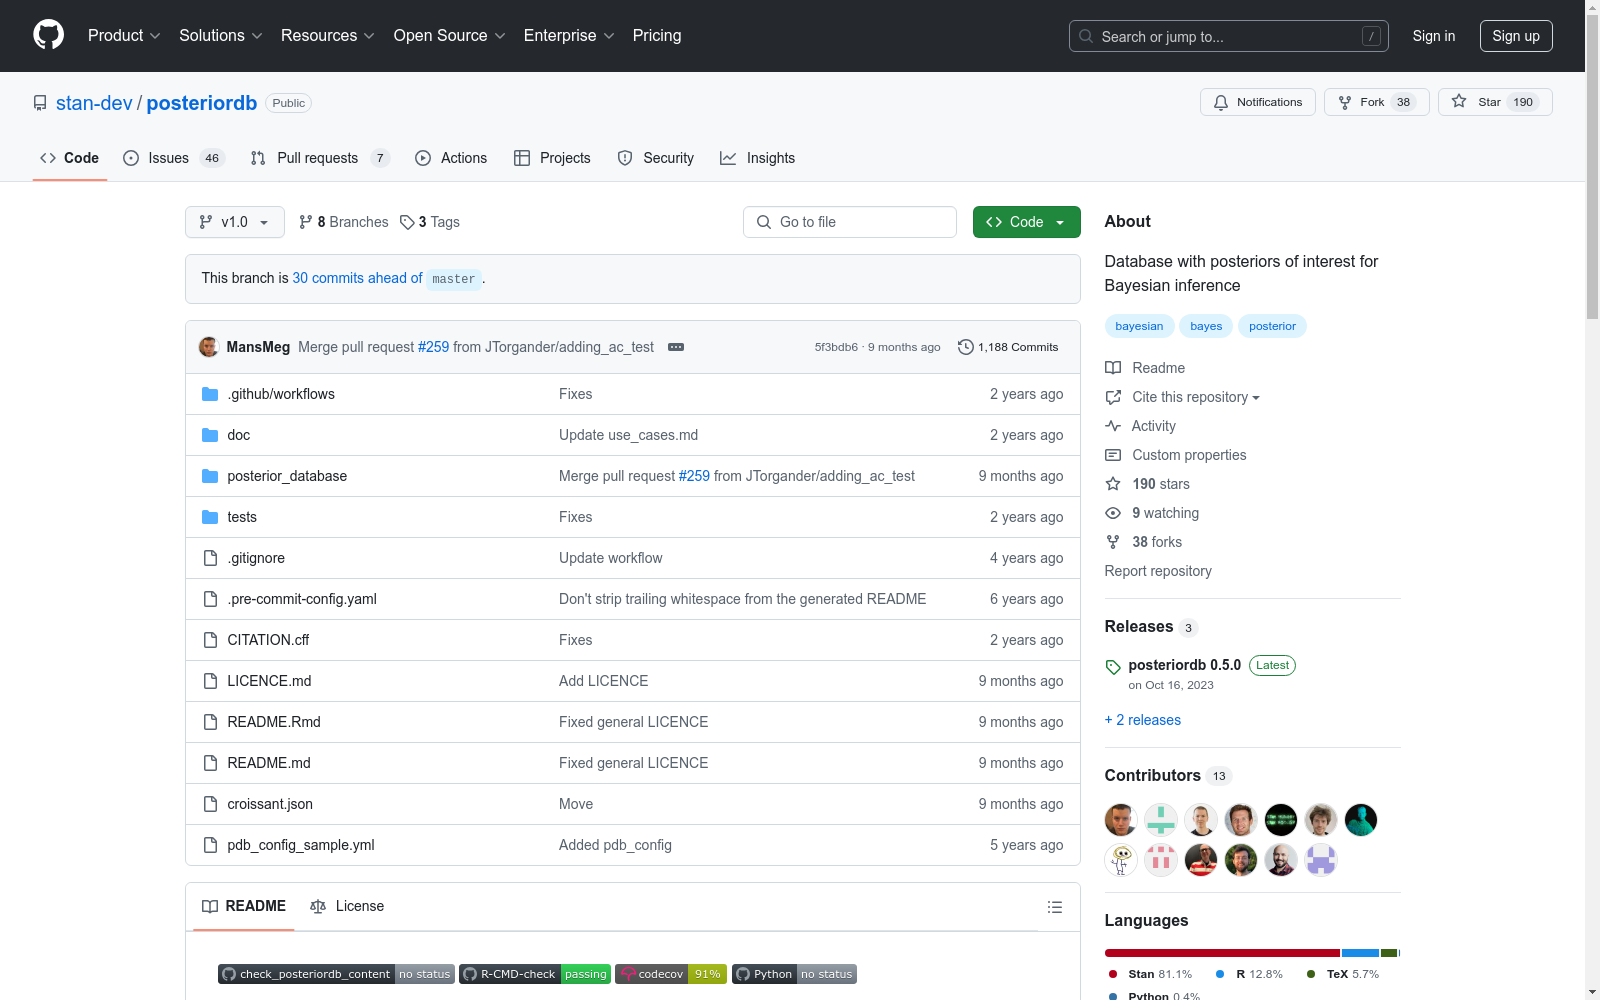Click the bayesian topic tag
Image resolution: width=1600 pixels, height=1000 pixels.
coord(1139,326)
